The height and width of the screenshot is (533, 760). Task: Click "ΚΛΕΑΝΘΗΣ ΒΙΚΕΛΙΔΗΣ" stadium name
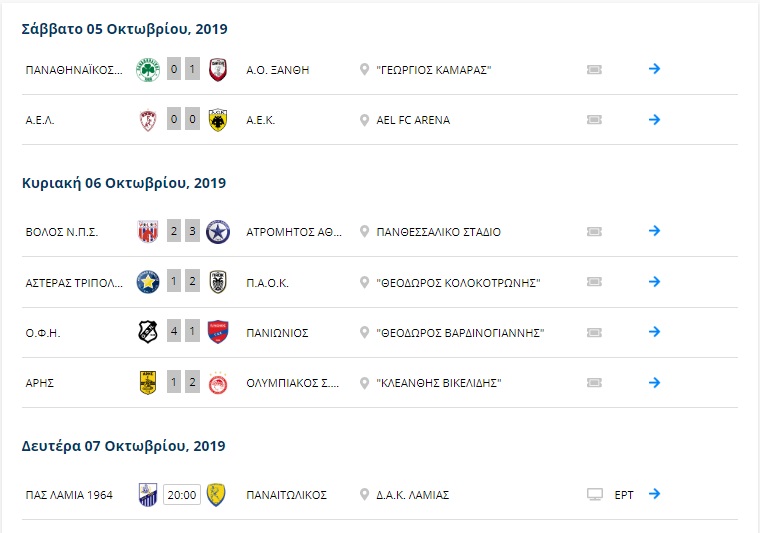click(439, 383)
